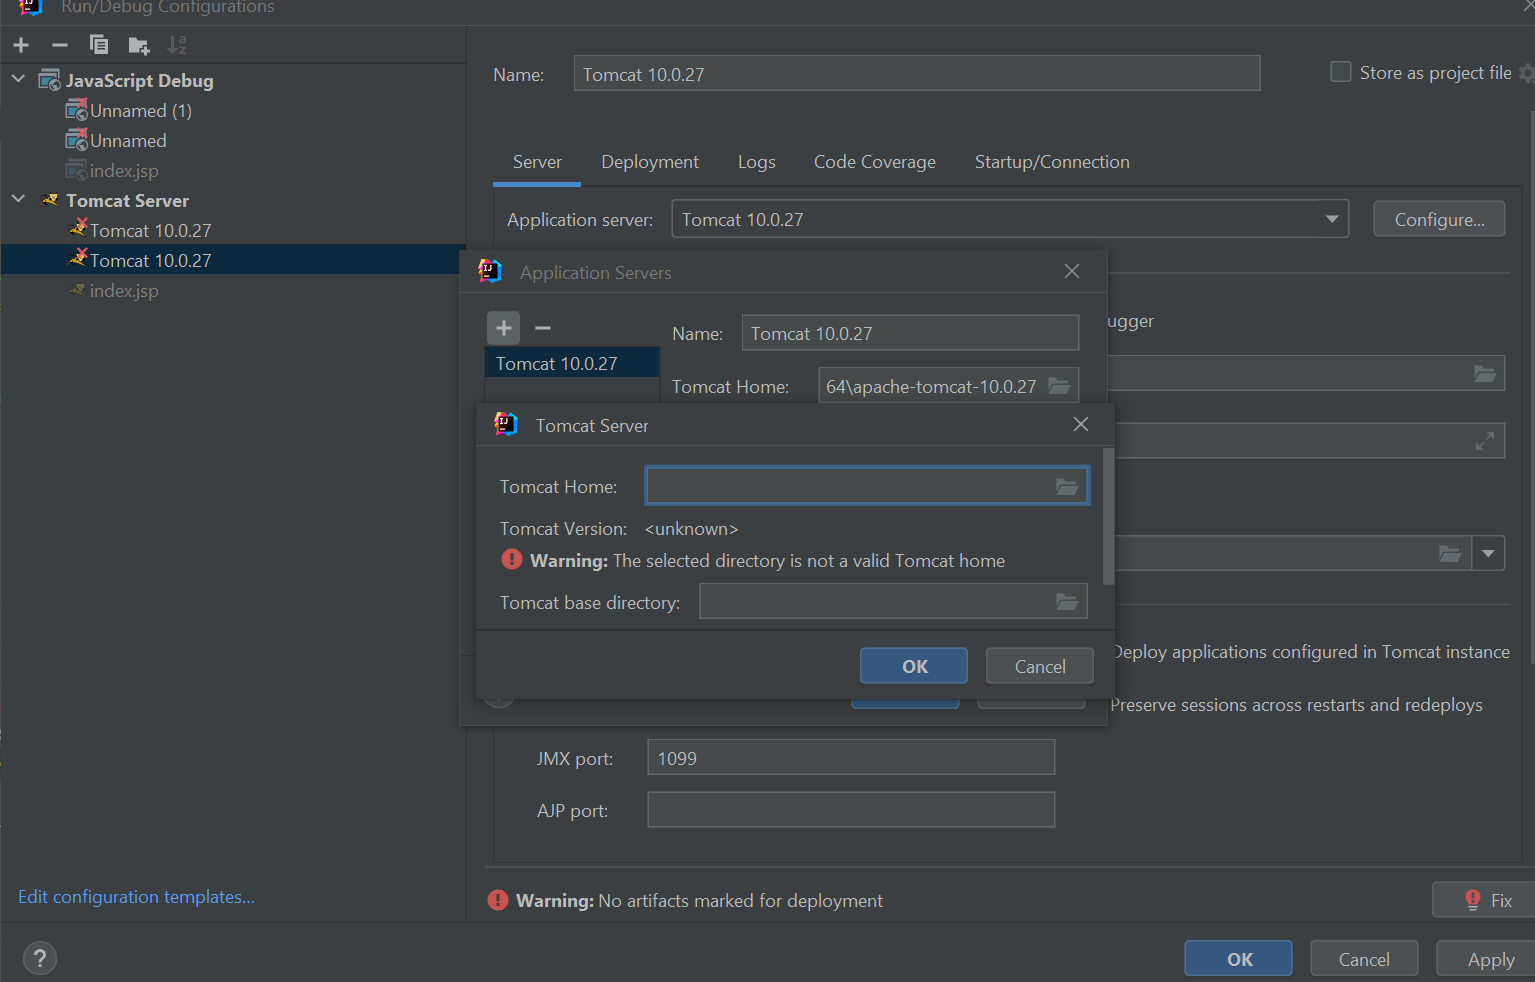The height and width of the screenshot is (982, 1535).
Task: Select index.jsp under JavaScript Debug
Action: click(124, 170)
